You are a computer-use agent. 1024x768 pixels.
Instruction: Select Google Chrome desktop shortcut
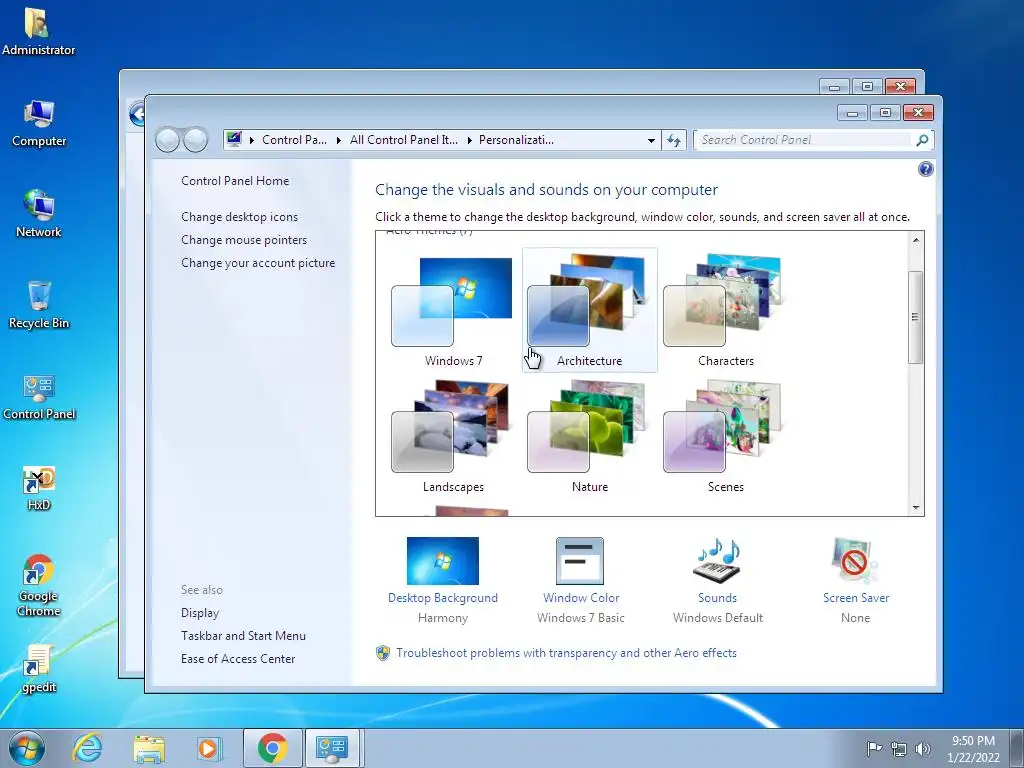(39, 585)
